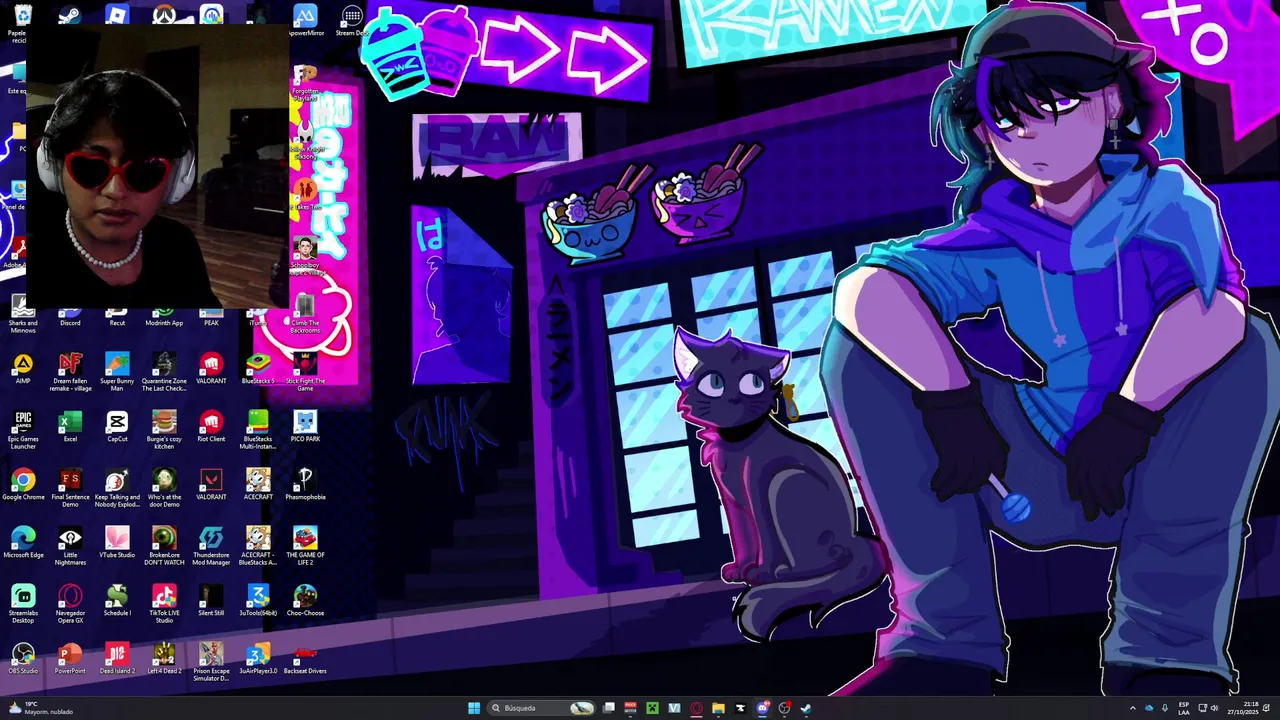Viewport: 1280px width, 720px height.
Task: Open BlueStacks 5 desktop shortcut
Action: [258, 368]
